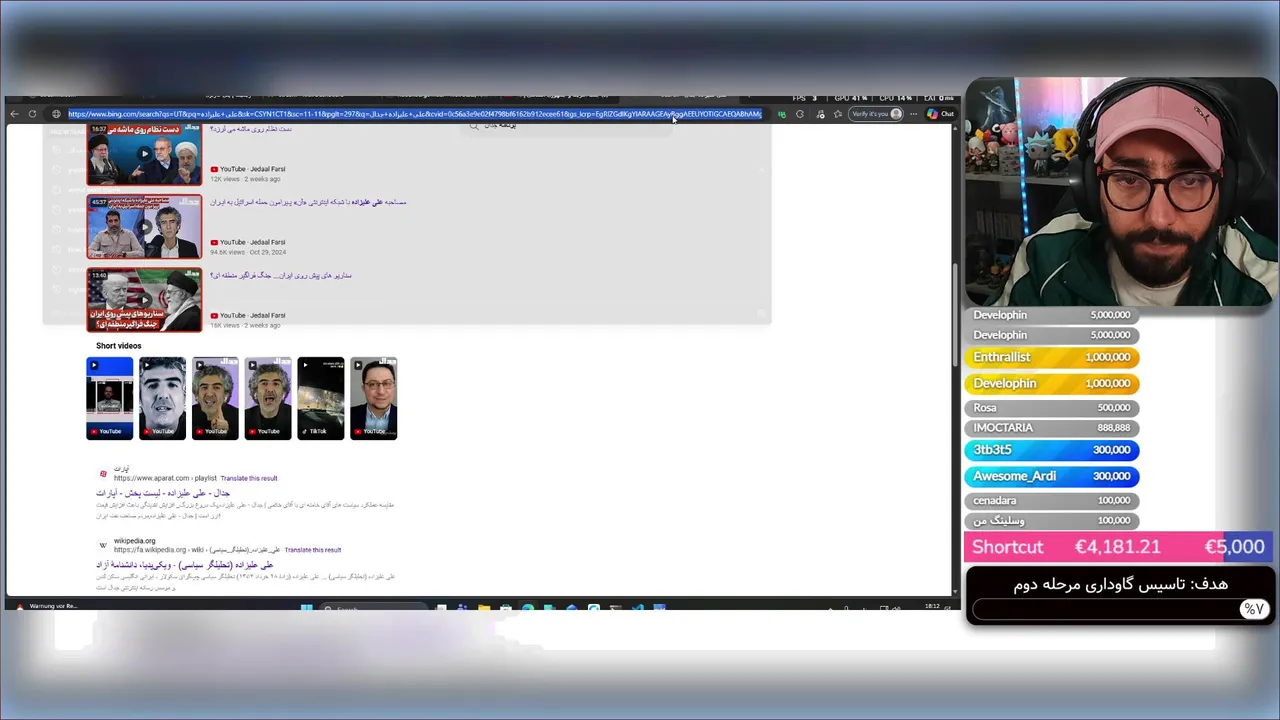Select the Bing search URL in address bar

point(414,114)
